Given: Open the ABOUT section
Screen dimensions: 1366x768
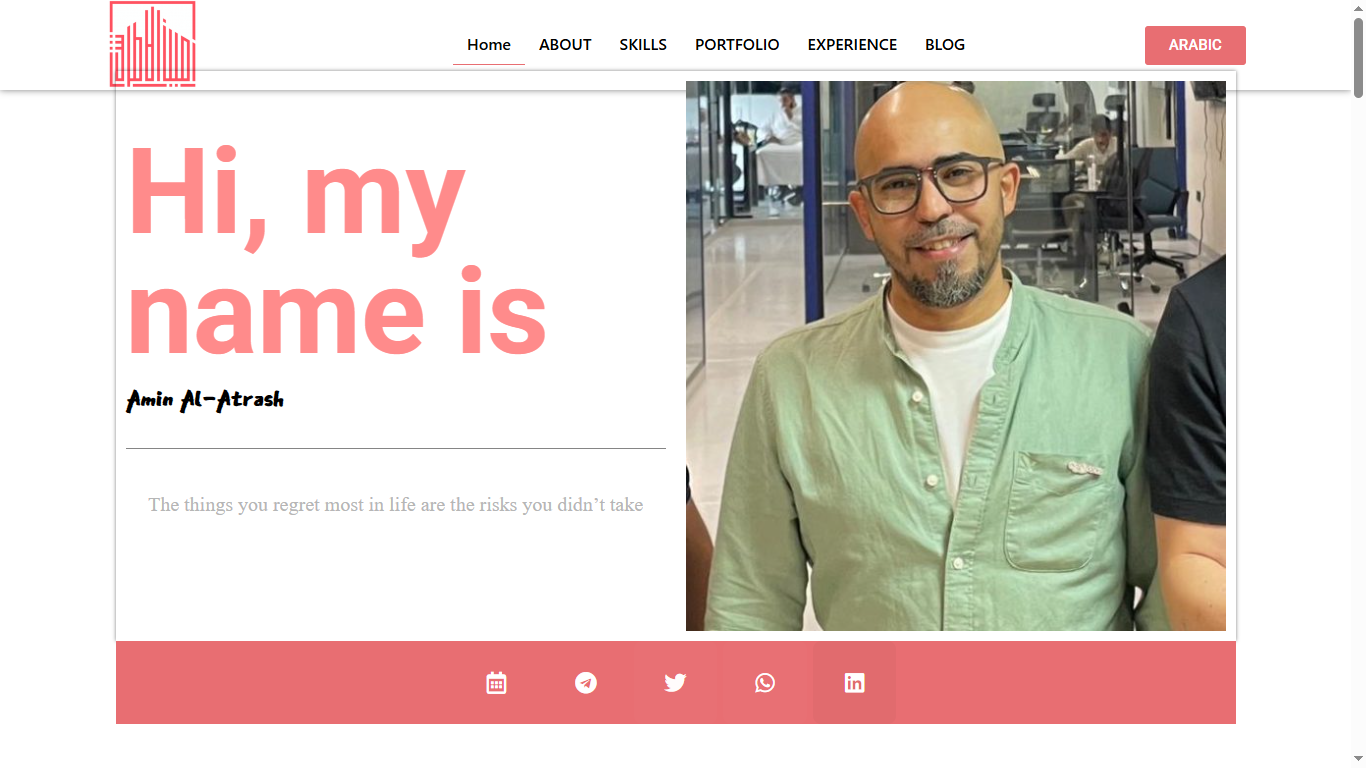Looking at the screenshot, I should click(x=565, y=45).
